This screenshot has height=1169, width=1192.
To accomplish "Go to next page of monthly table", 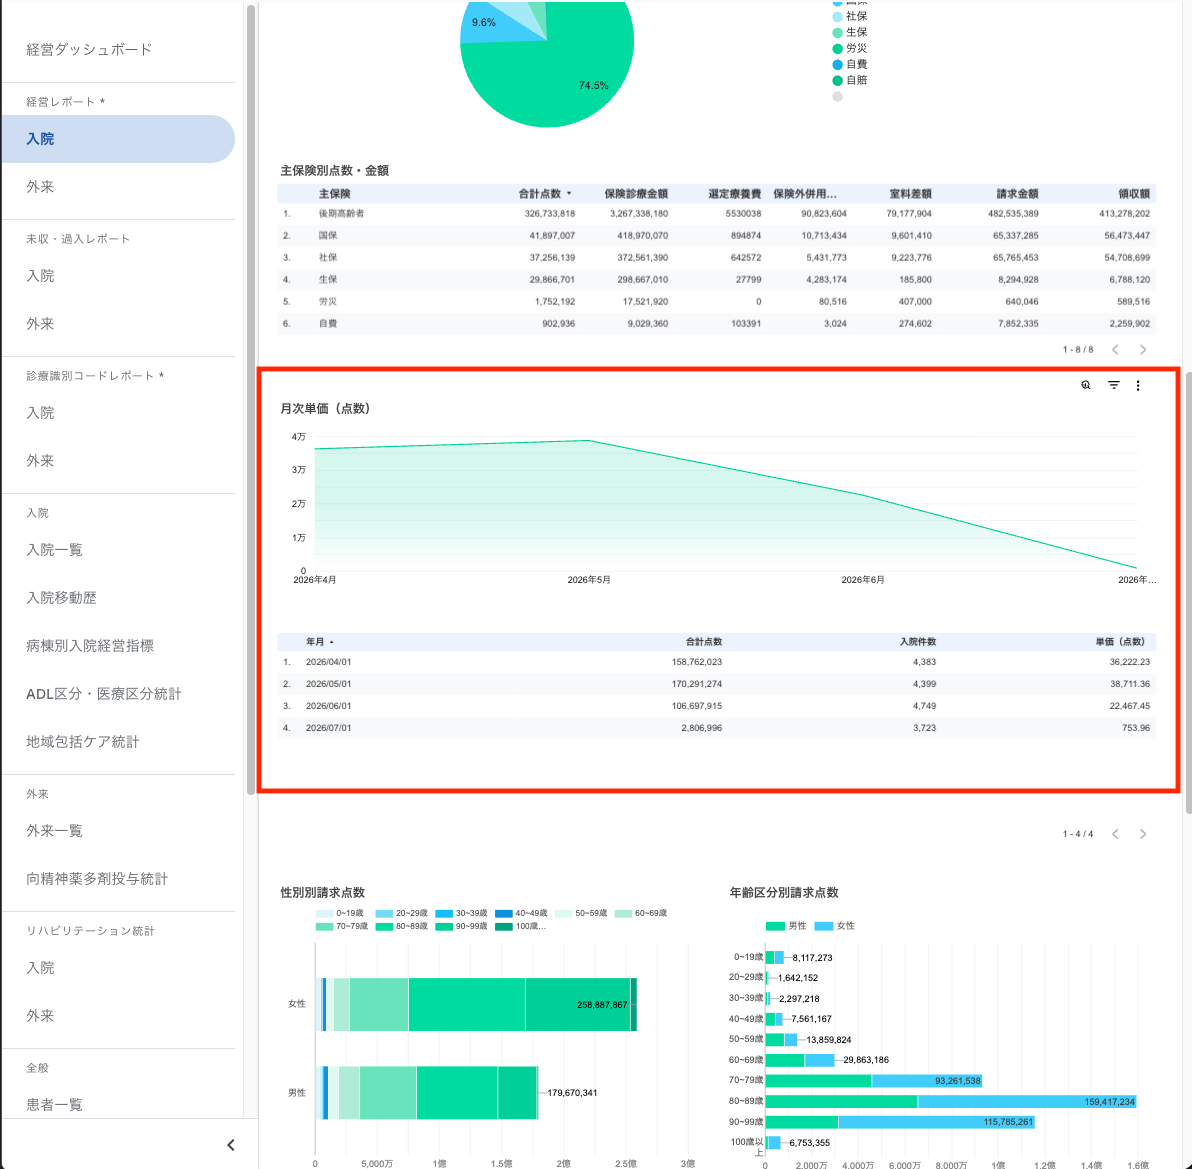I will coord(1143,834).
